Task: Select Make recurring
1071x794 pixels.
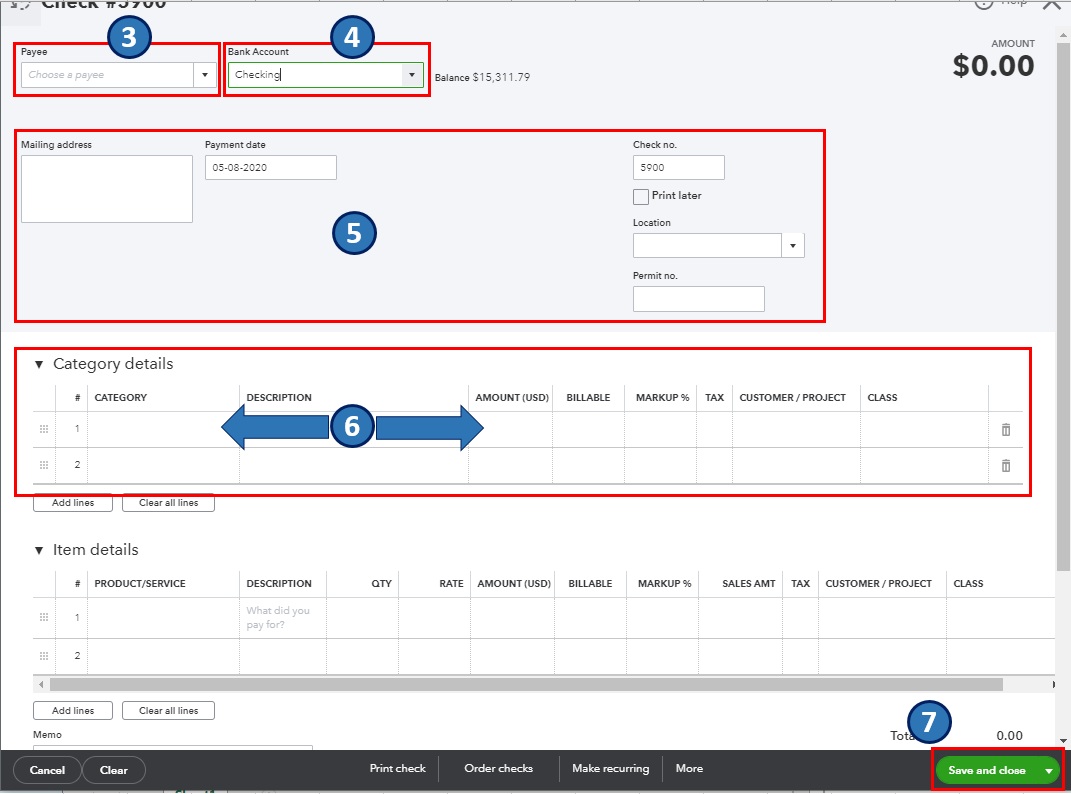Action: pos(610,769)
